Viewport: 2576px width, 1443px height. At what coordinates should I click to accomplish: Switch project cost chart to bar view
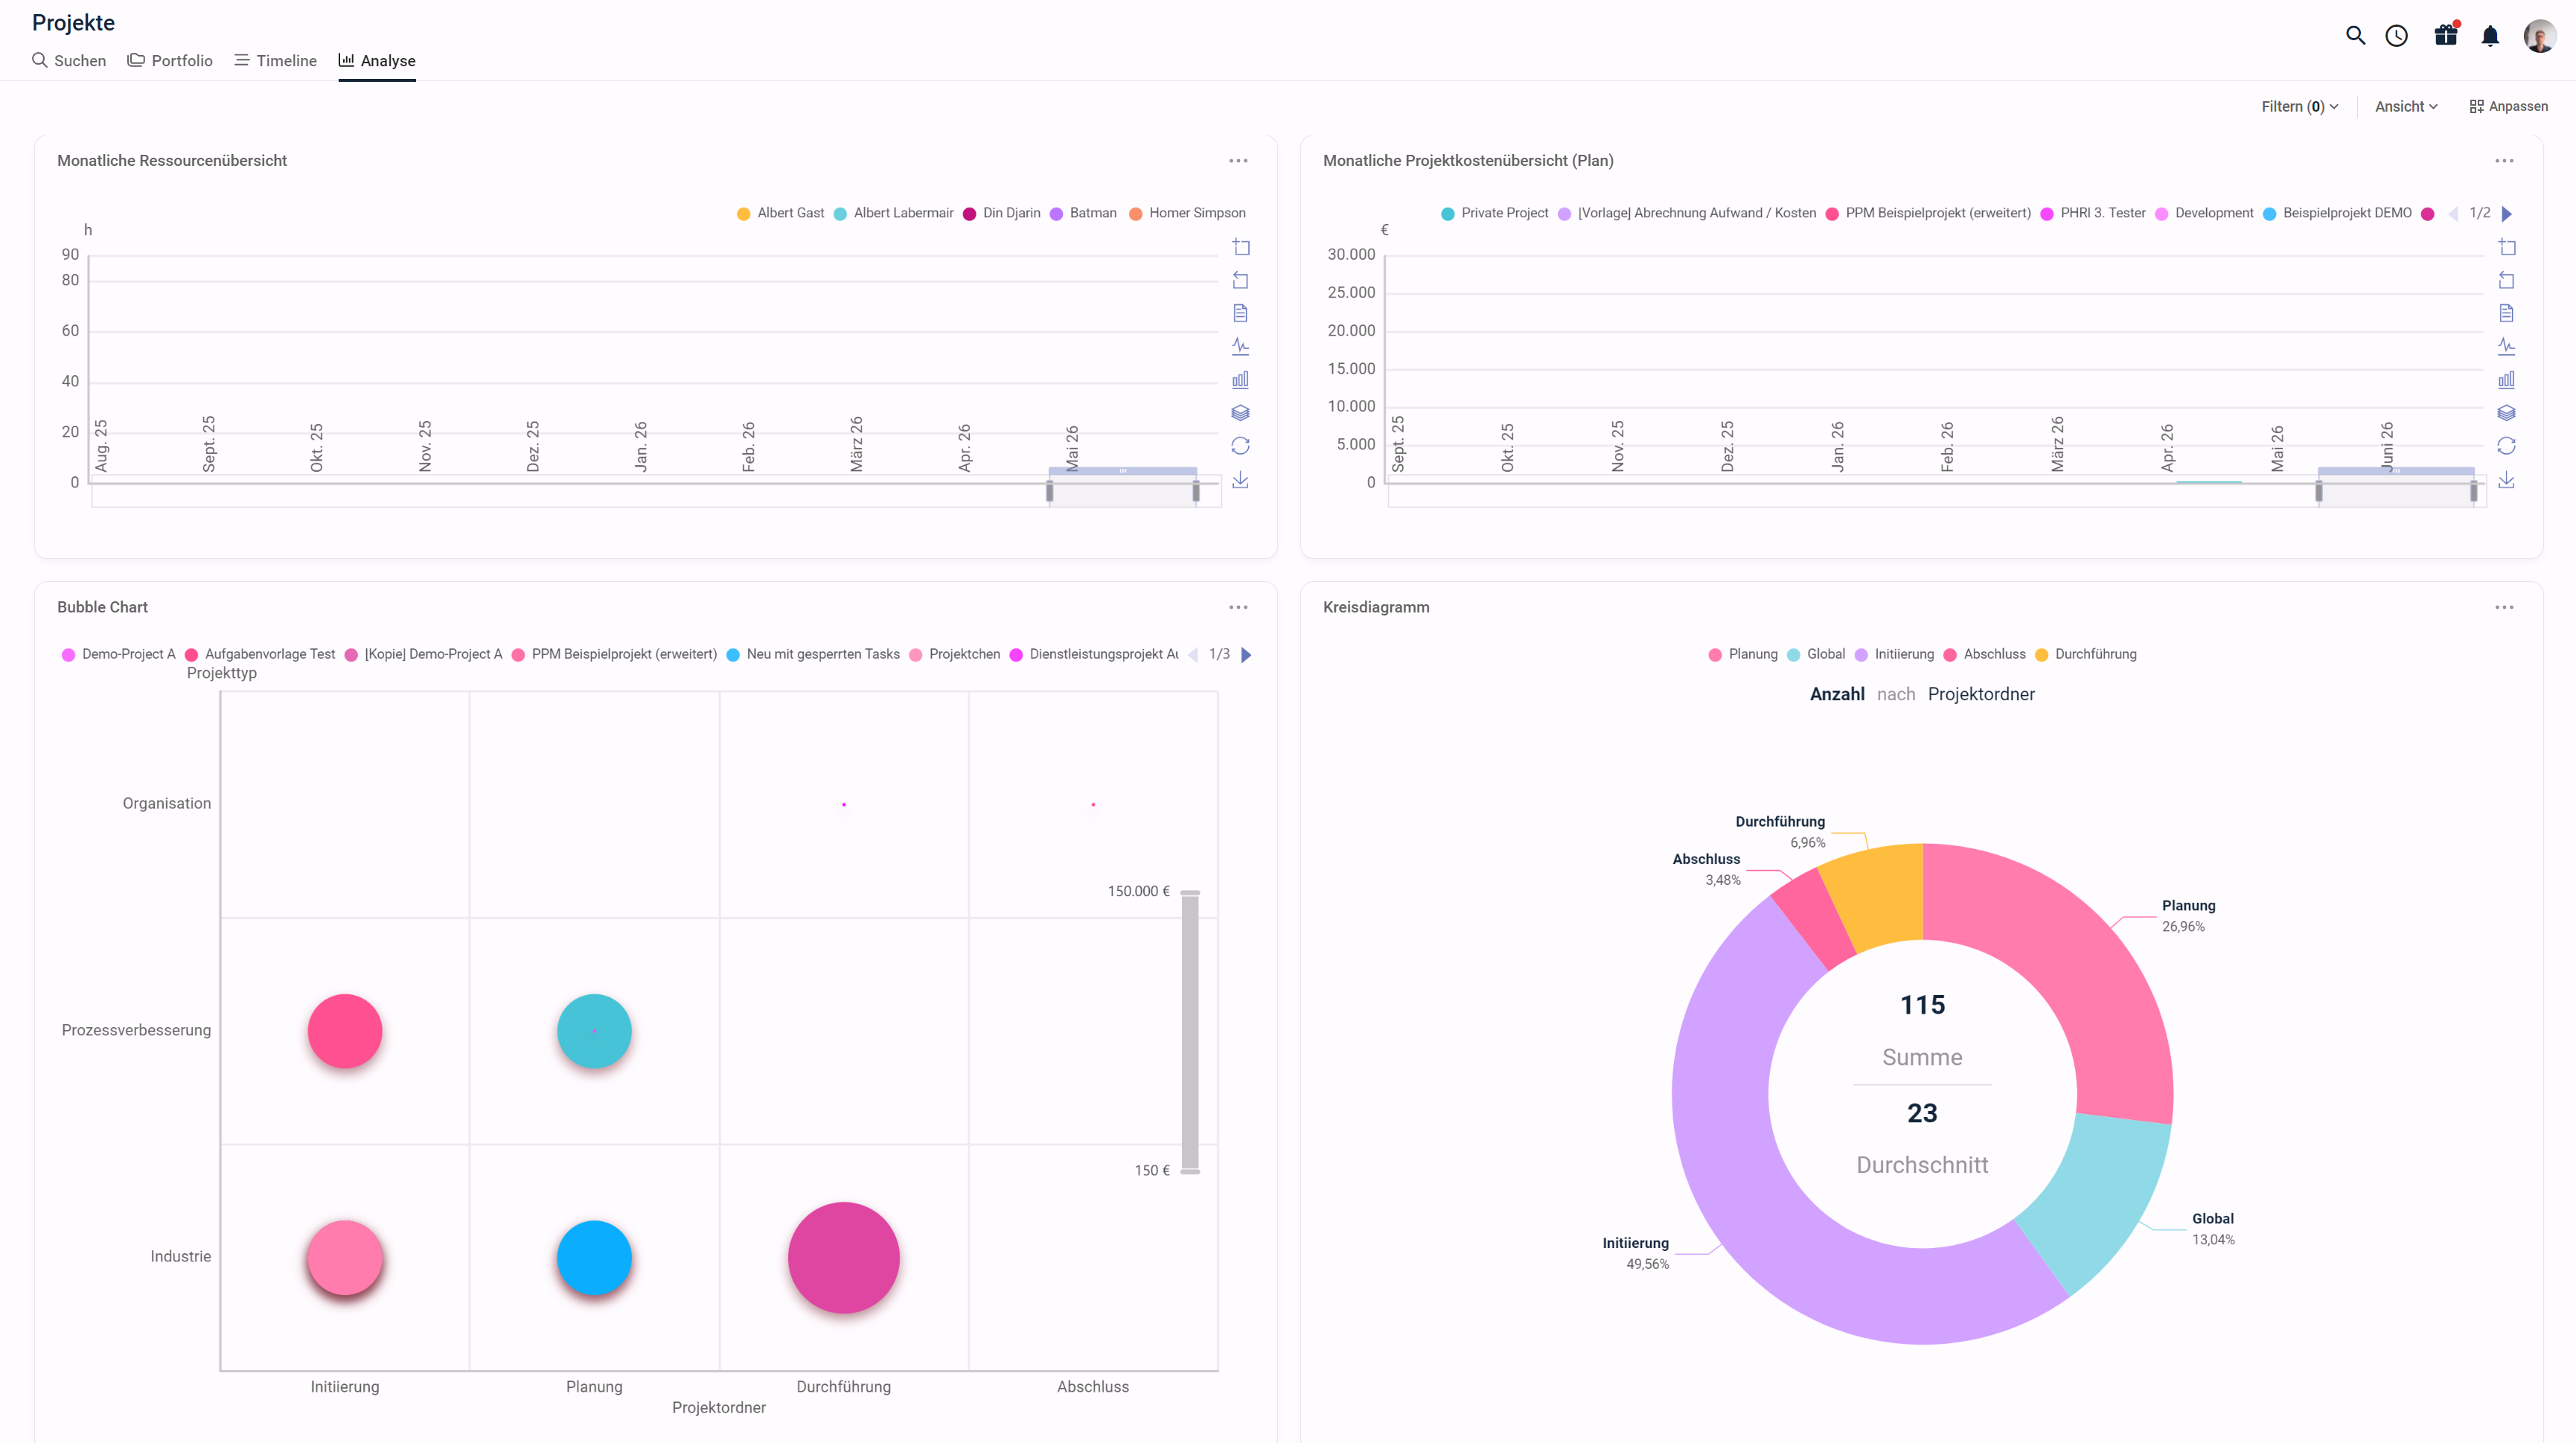[2507, 379]
